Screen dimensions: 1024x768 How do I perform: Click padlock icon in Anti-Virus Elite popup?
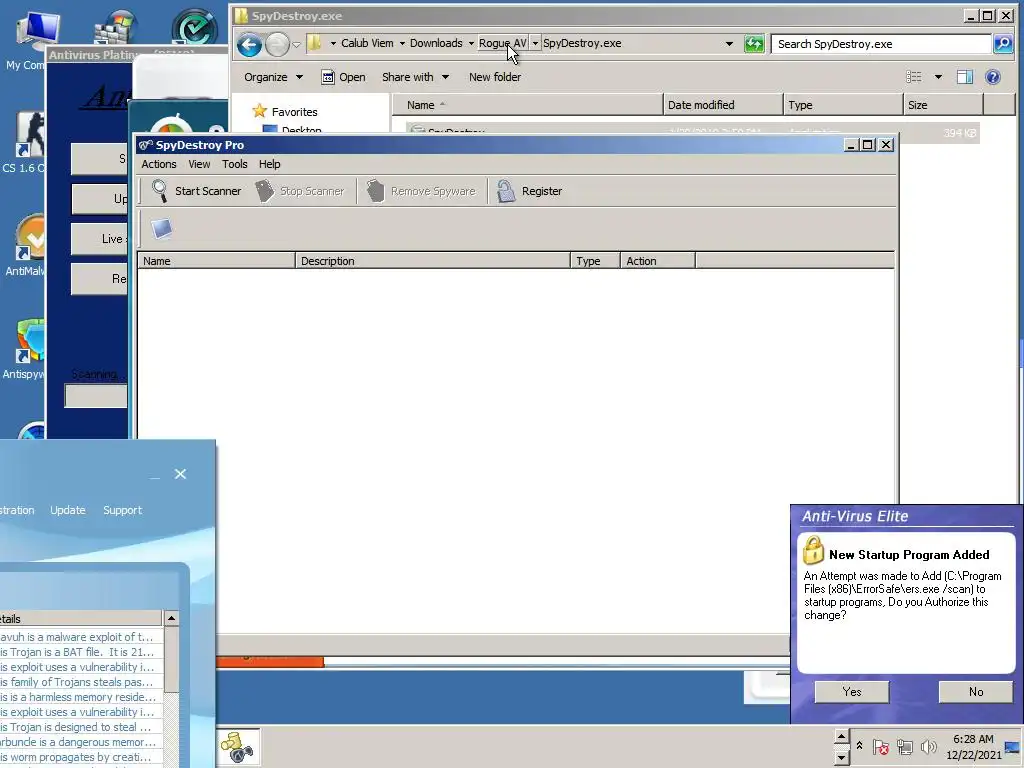[x=813, y=550]
